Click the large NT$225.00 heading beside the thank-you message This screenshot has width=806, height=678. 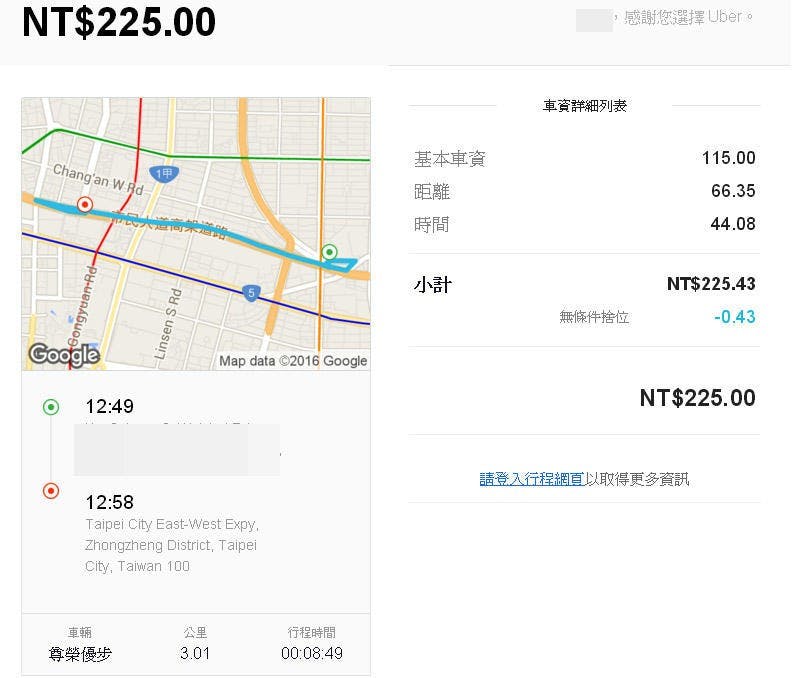point(119,22)
